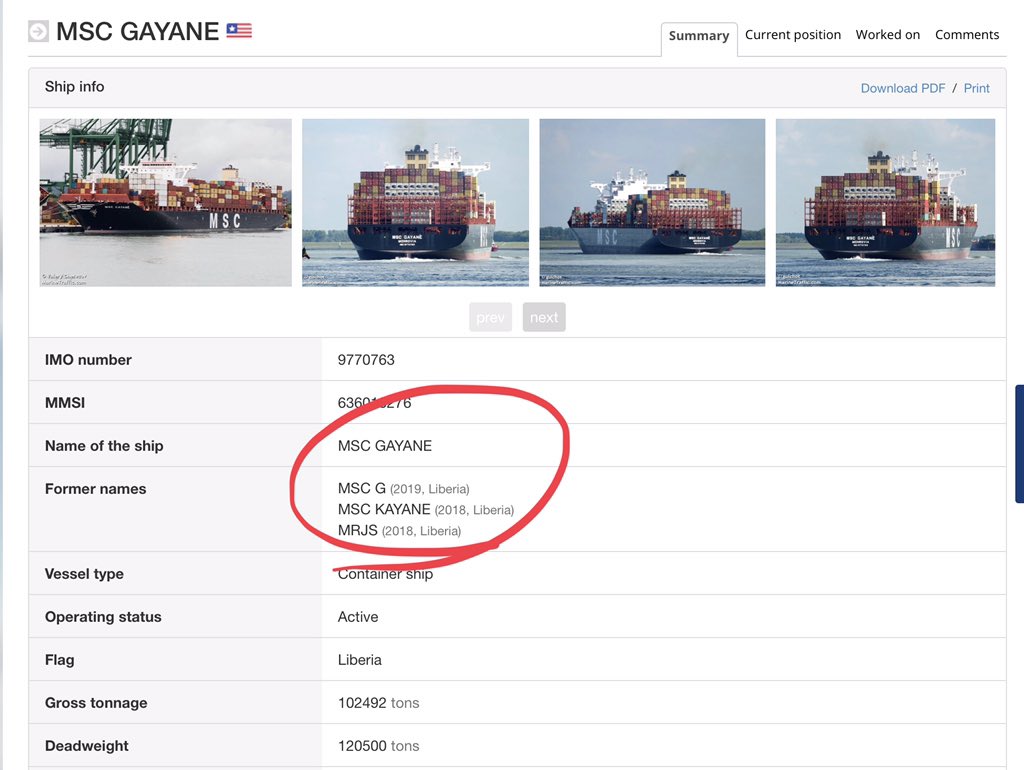Click the Operating status value Active

(x=358, y=617)
